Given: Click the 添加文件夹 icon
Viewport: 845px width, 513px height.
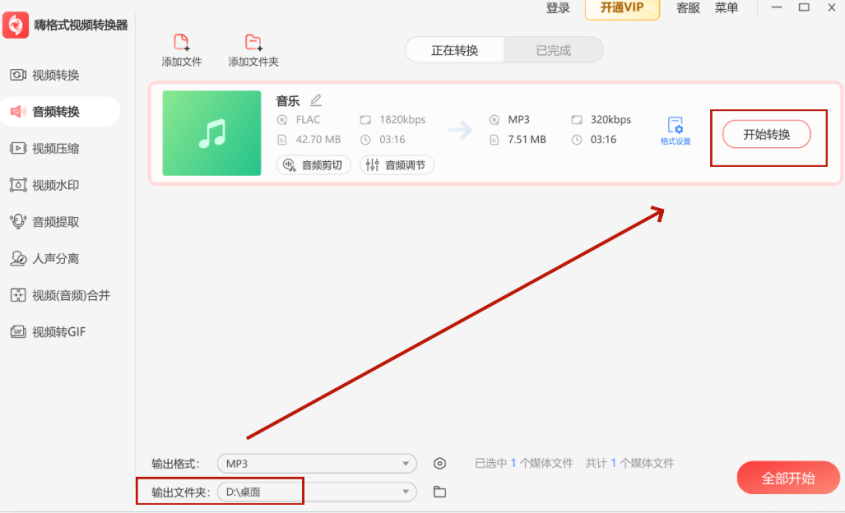Looking at the screenshot, I should [253, 42].
